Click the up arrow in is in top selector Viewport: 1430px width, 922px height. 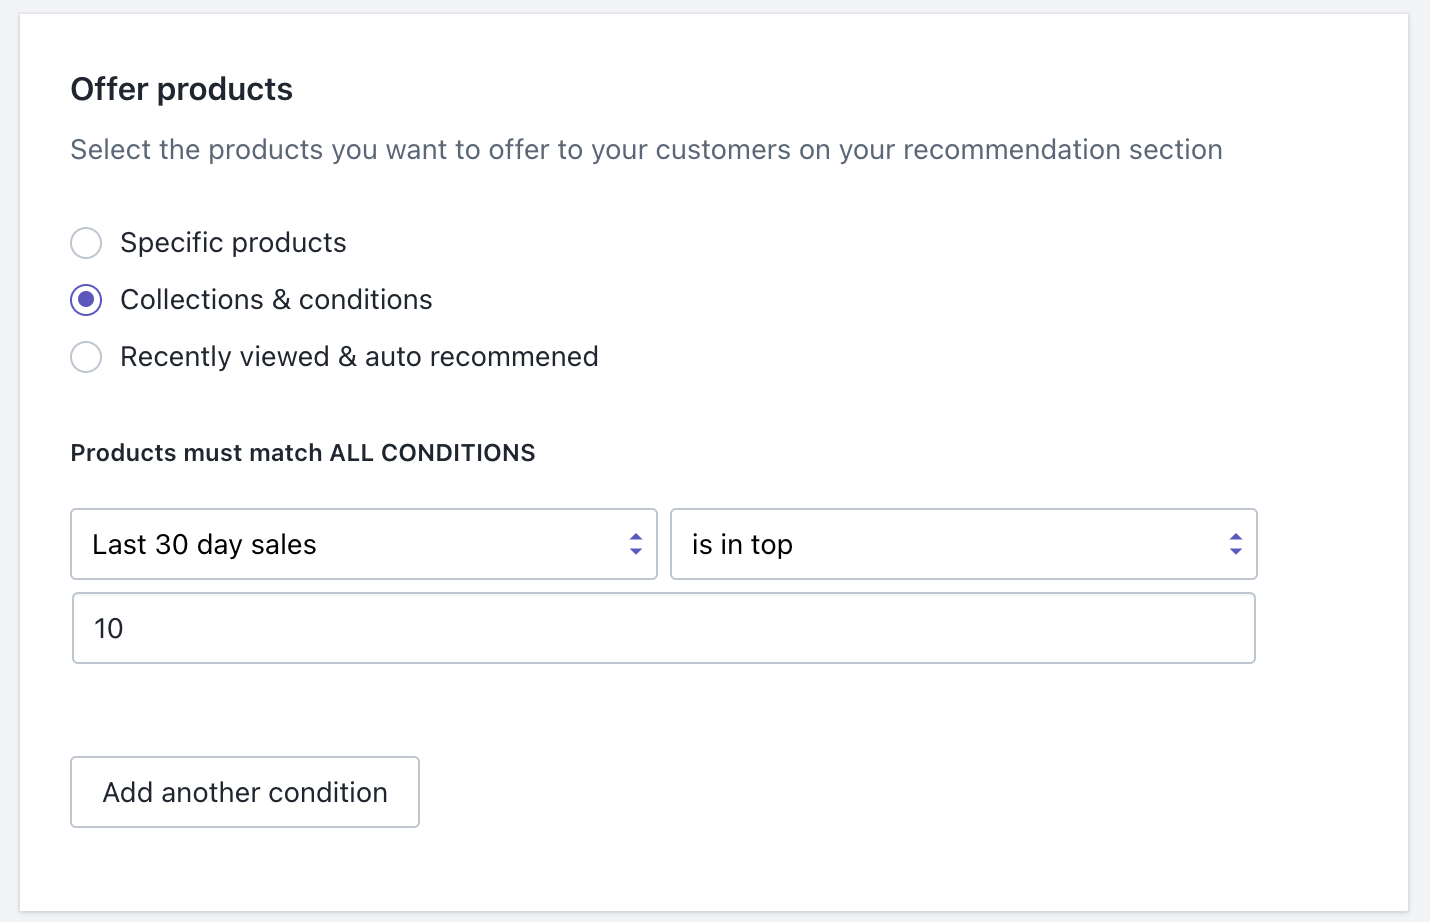point(1236,537)
